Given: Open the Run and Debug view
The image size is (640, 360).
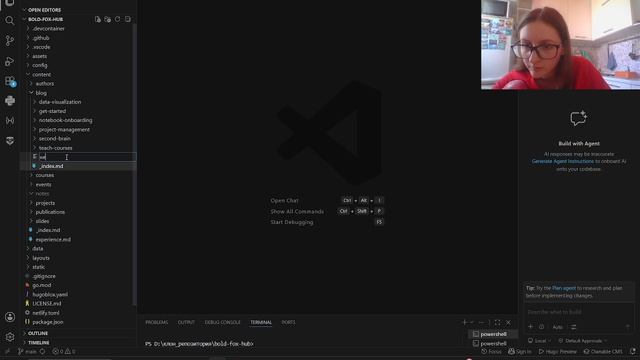Looking at the screenshot, I should click(10, 61).
